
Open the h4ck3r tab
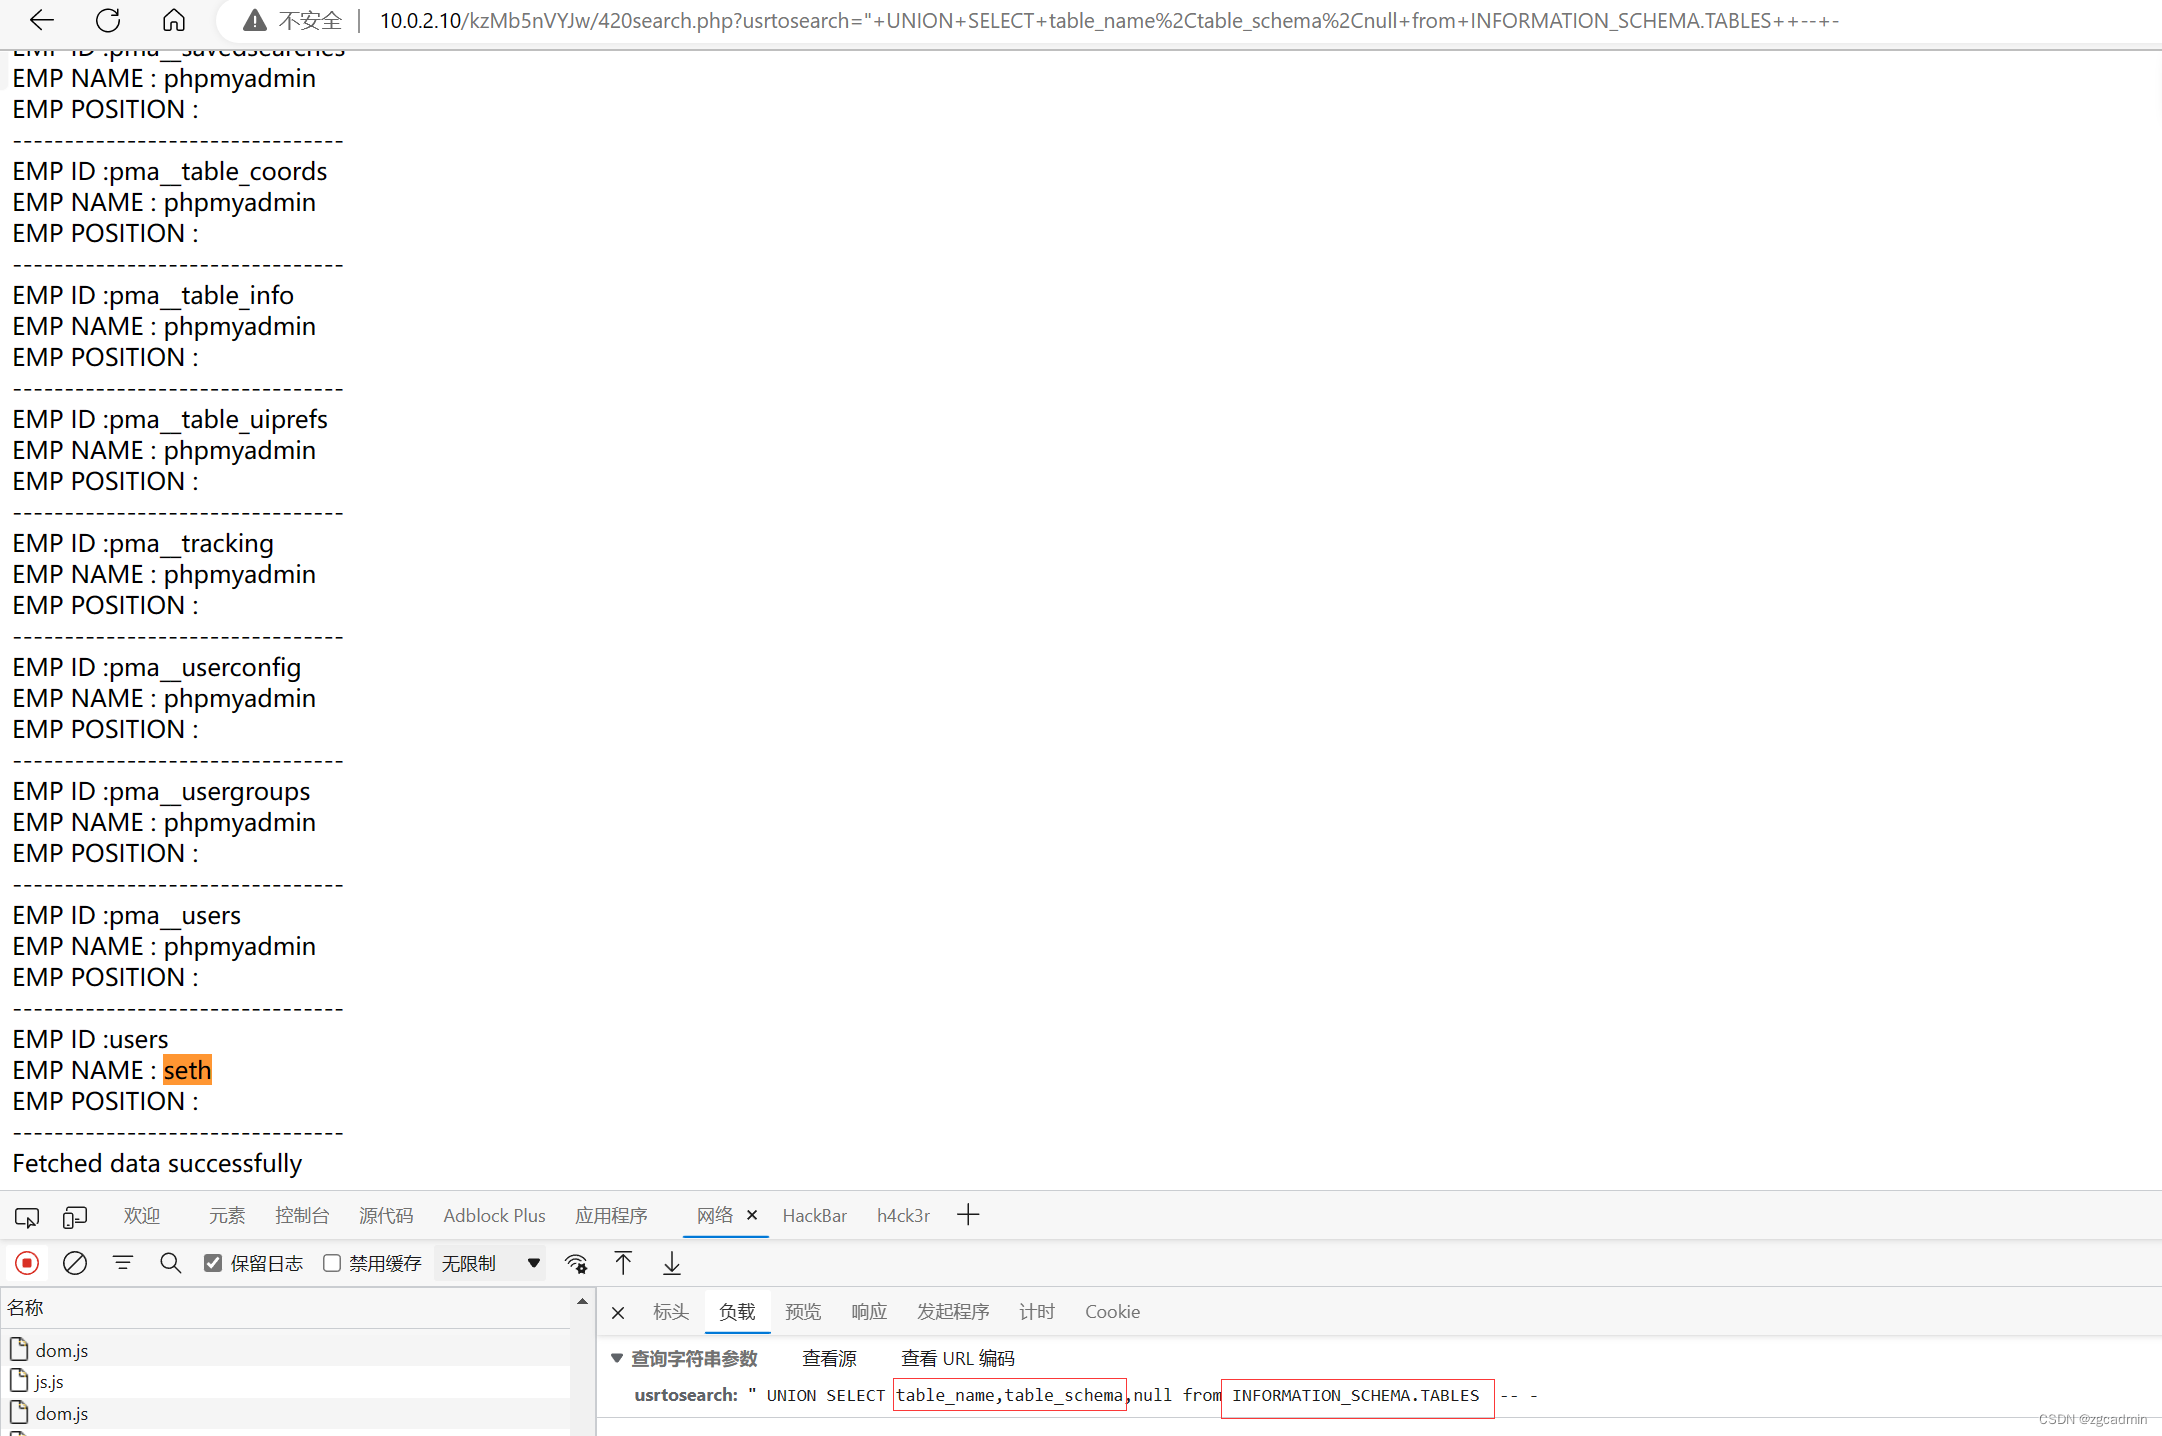click(x=903, y=1215)
